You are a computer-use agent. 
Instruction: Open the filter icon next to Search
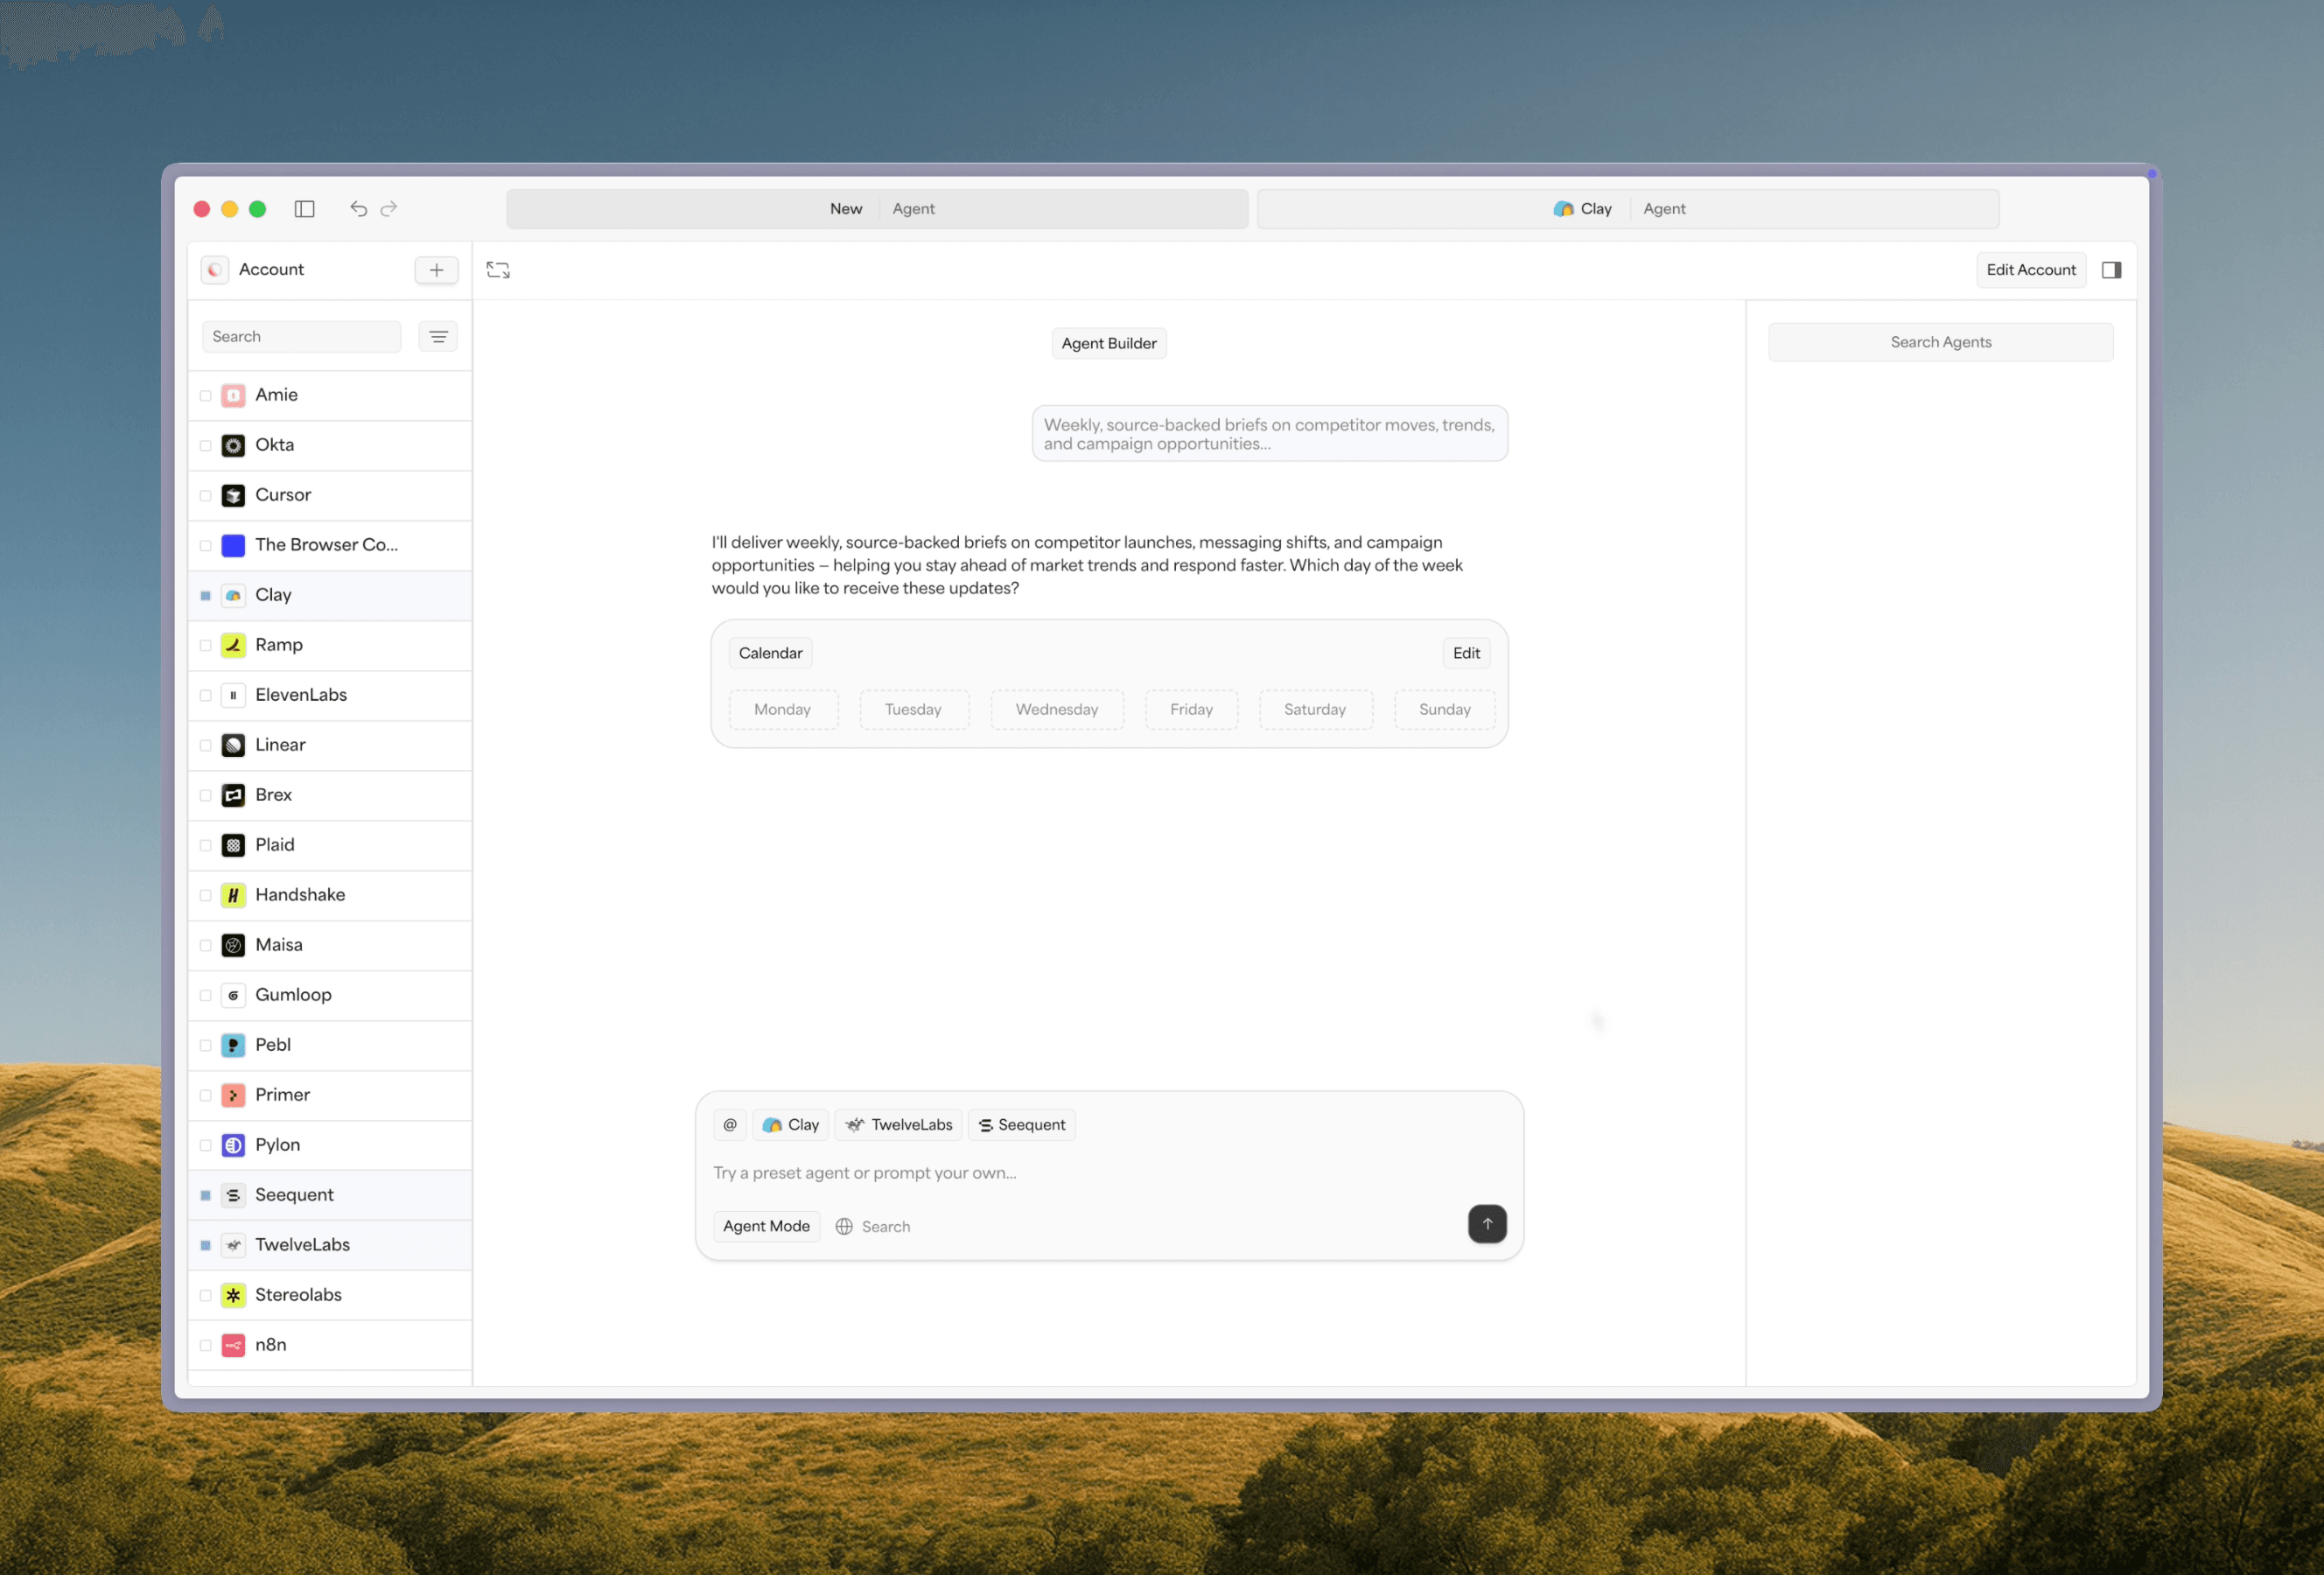(438, 337)
